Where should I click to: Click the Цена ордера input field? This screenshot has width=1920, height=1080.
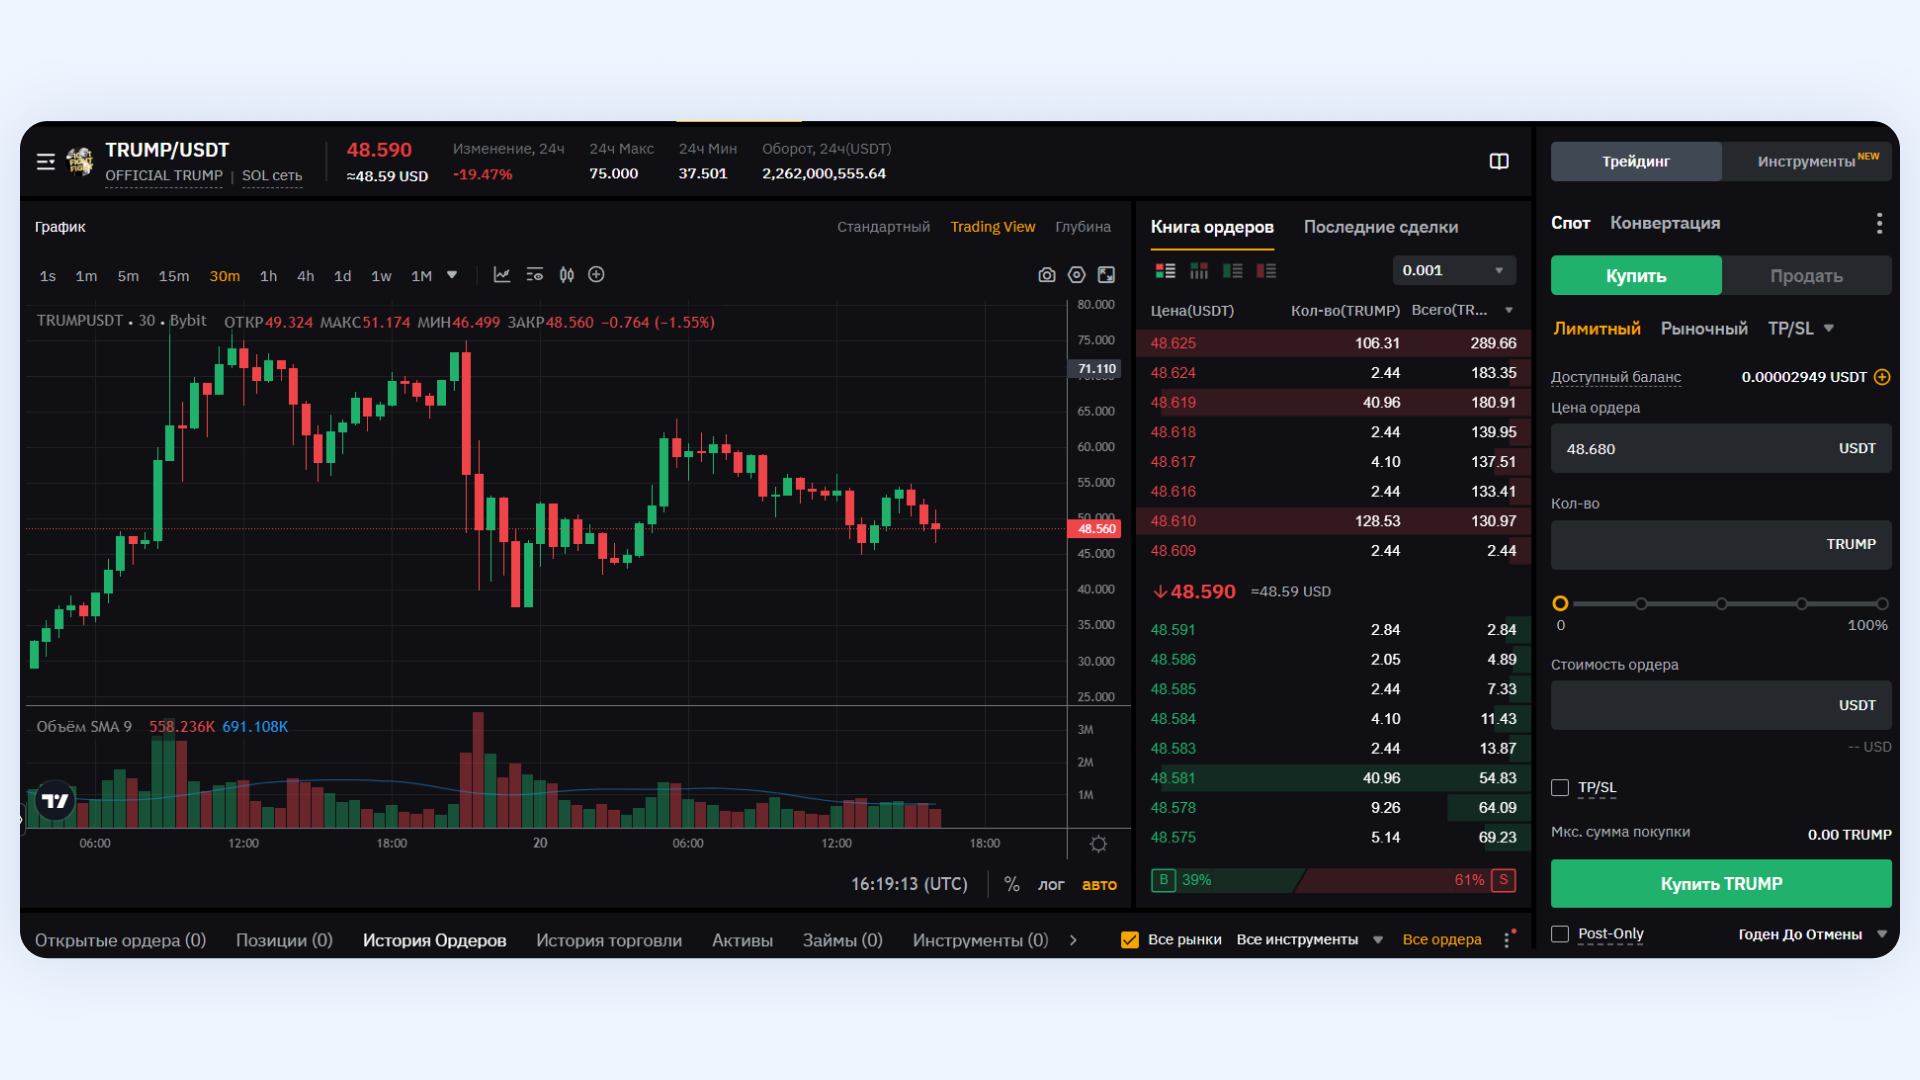[1721, 449]
